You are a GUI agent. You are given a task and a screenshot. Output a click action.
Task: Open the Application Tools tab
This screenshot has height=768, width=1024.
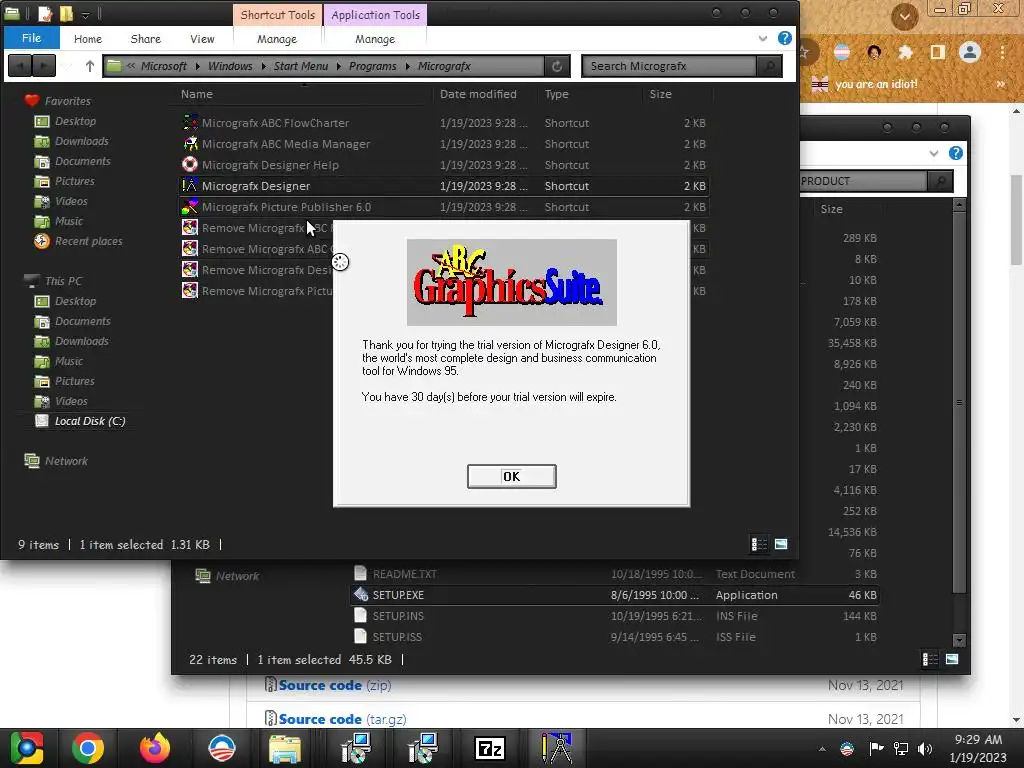tap(376, 14)
